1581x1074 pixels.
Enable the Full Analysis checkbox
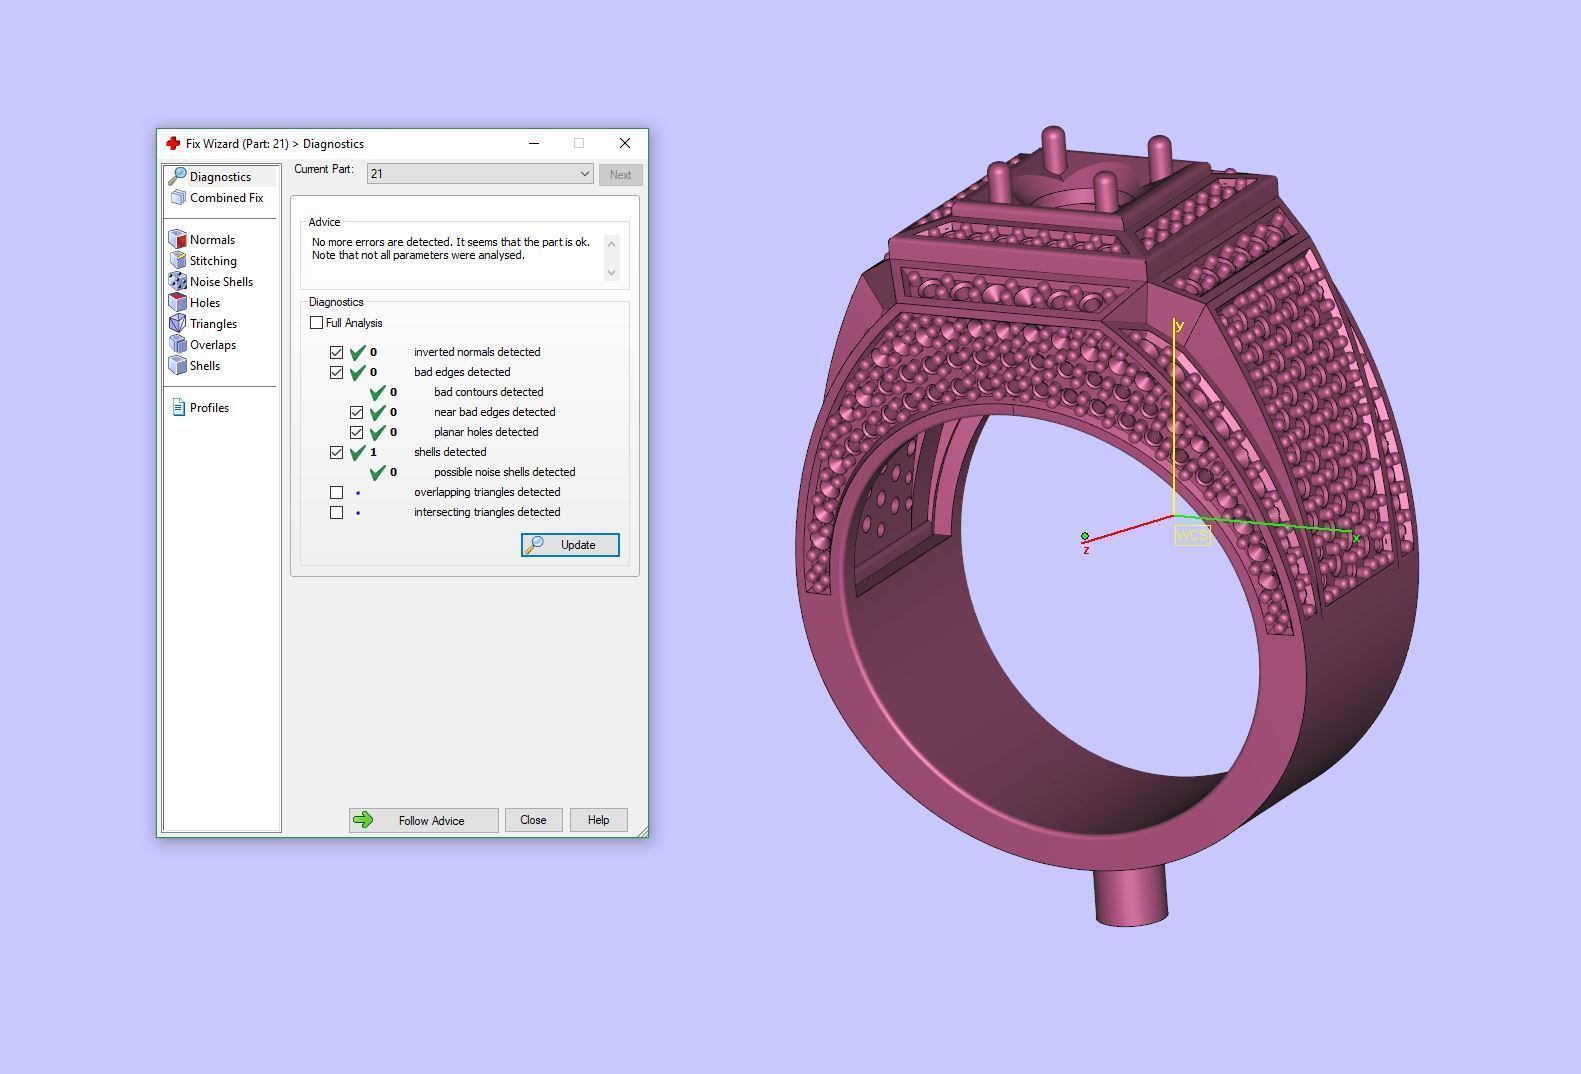(x=317, y=323)
